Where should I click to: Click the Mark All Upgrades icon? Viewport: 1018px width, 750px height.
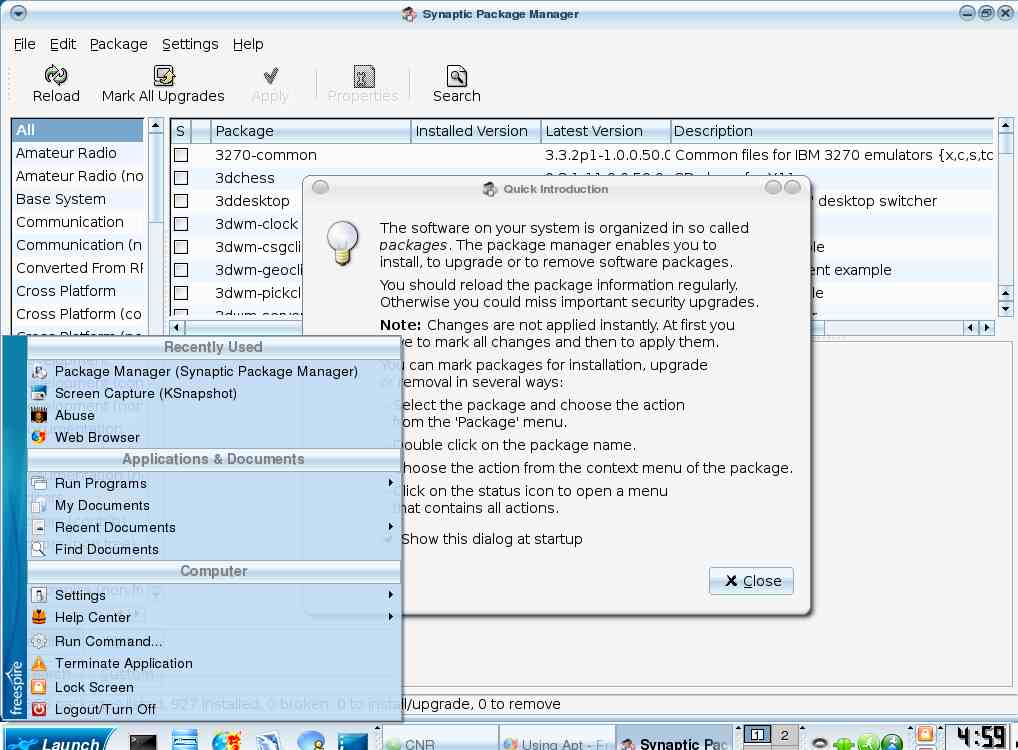tap(164, 75)
